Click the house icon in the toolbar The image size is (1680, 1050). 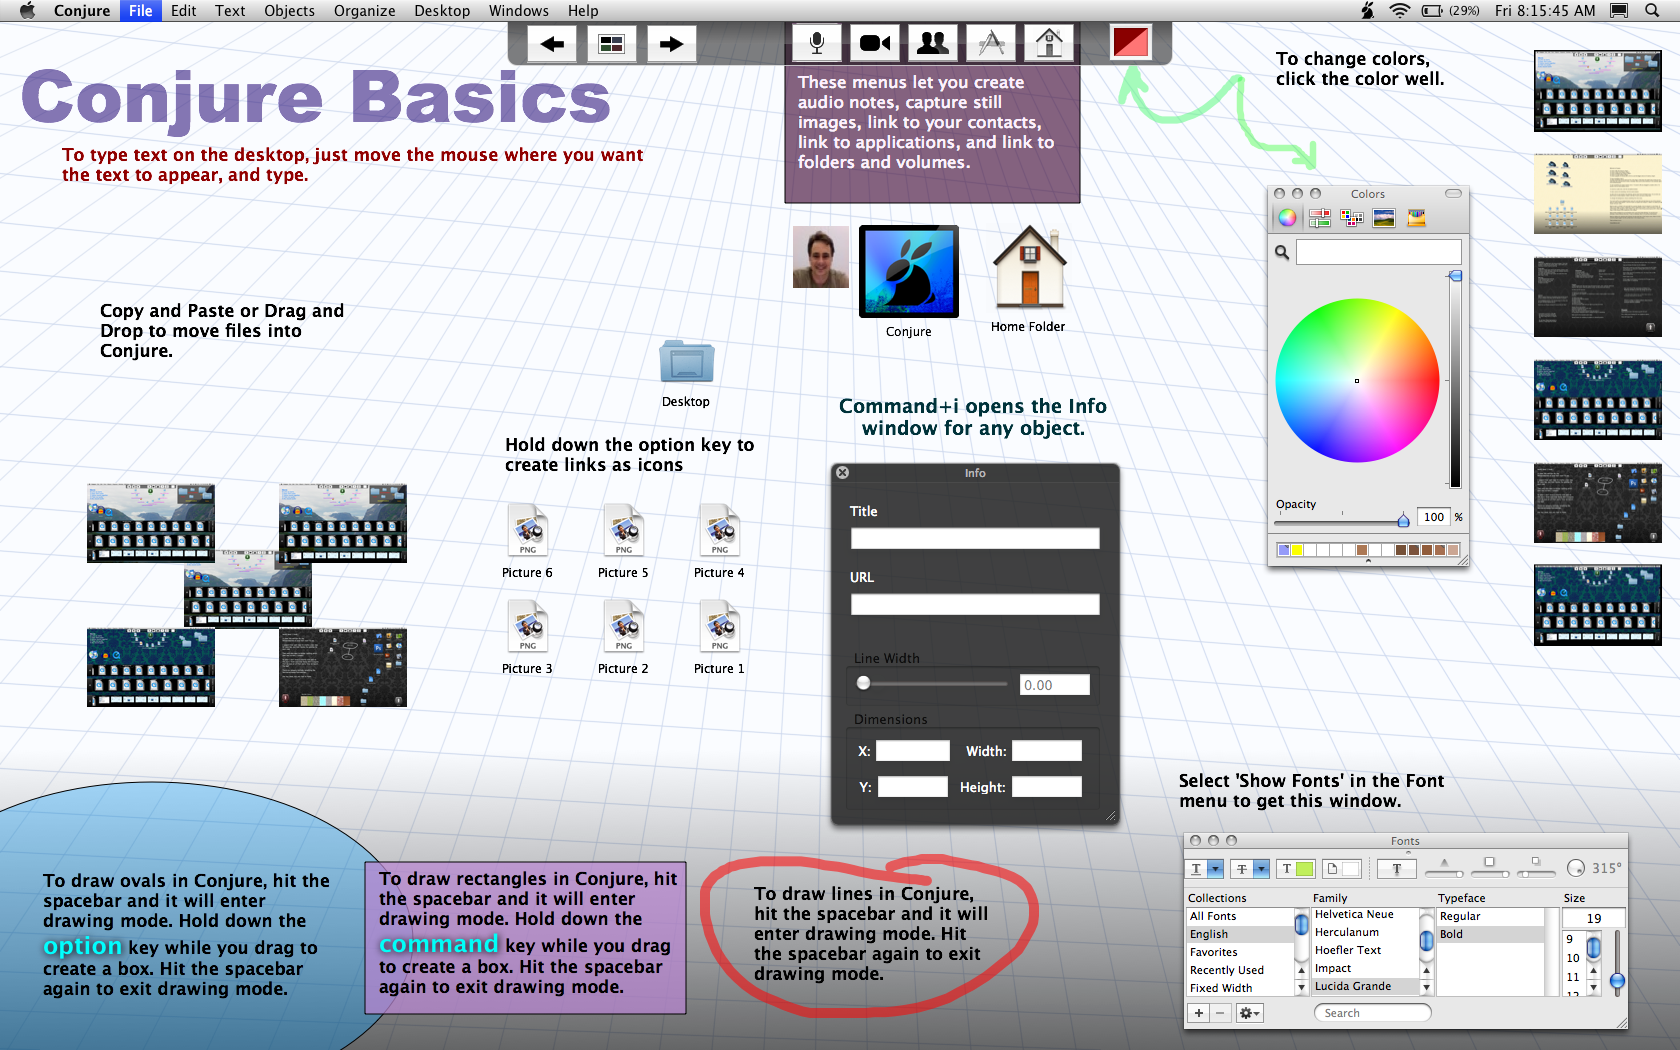1049,43
